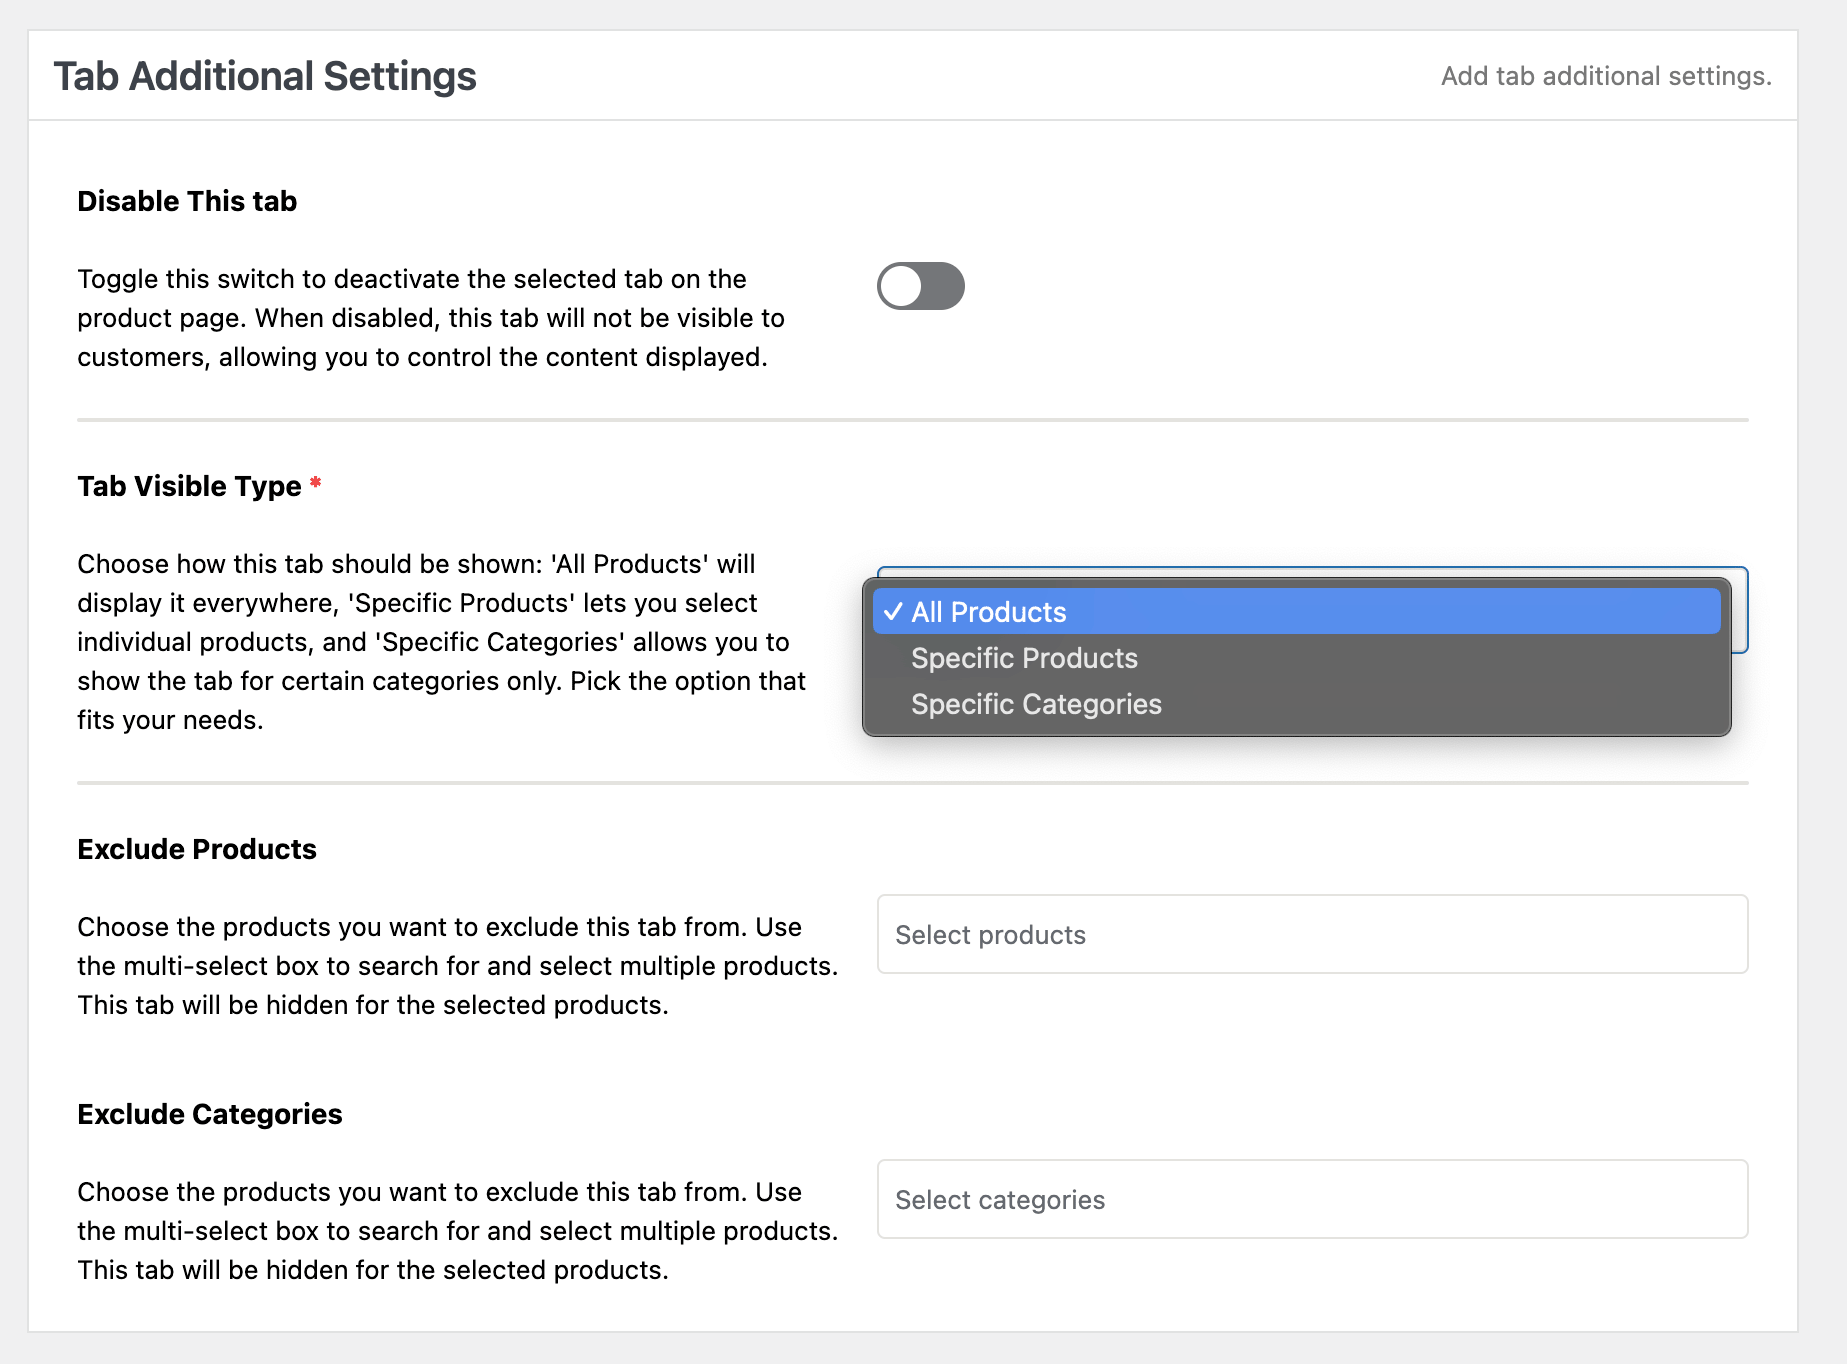Image resolution: width=1847 pixels, height=1364 pixels.
Task: Choose Specific Products visibility option
Action: pos(1023,658)
